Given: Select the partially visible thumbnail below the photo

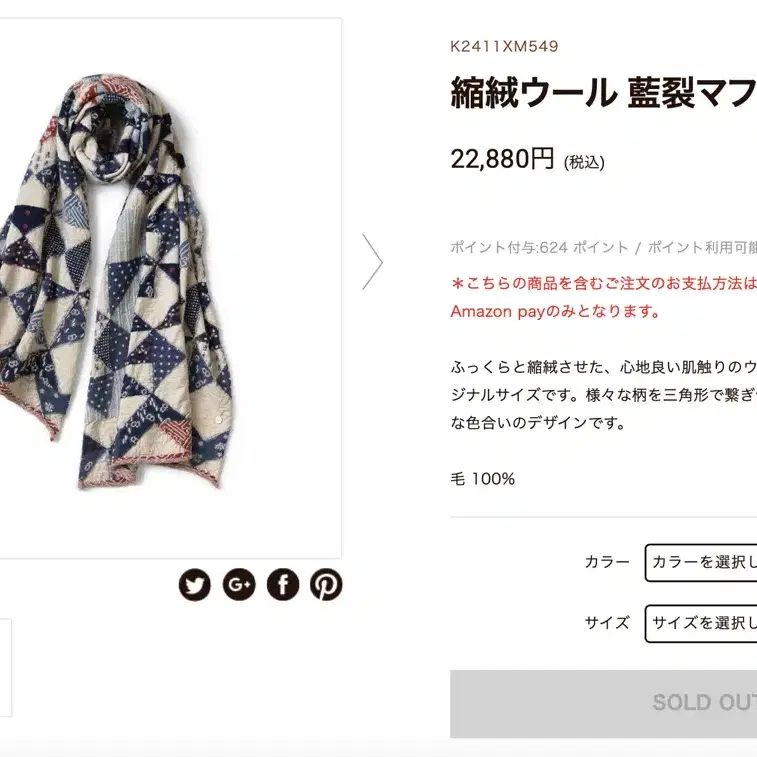Looking at the screenshot, I should point(5,668).
